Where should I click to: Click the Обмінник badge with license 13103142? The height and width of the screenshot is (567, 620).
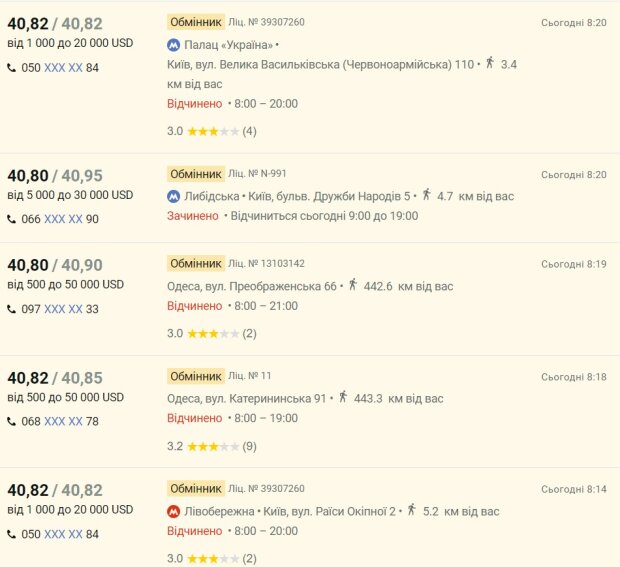(195, 263)
